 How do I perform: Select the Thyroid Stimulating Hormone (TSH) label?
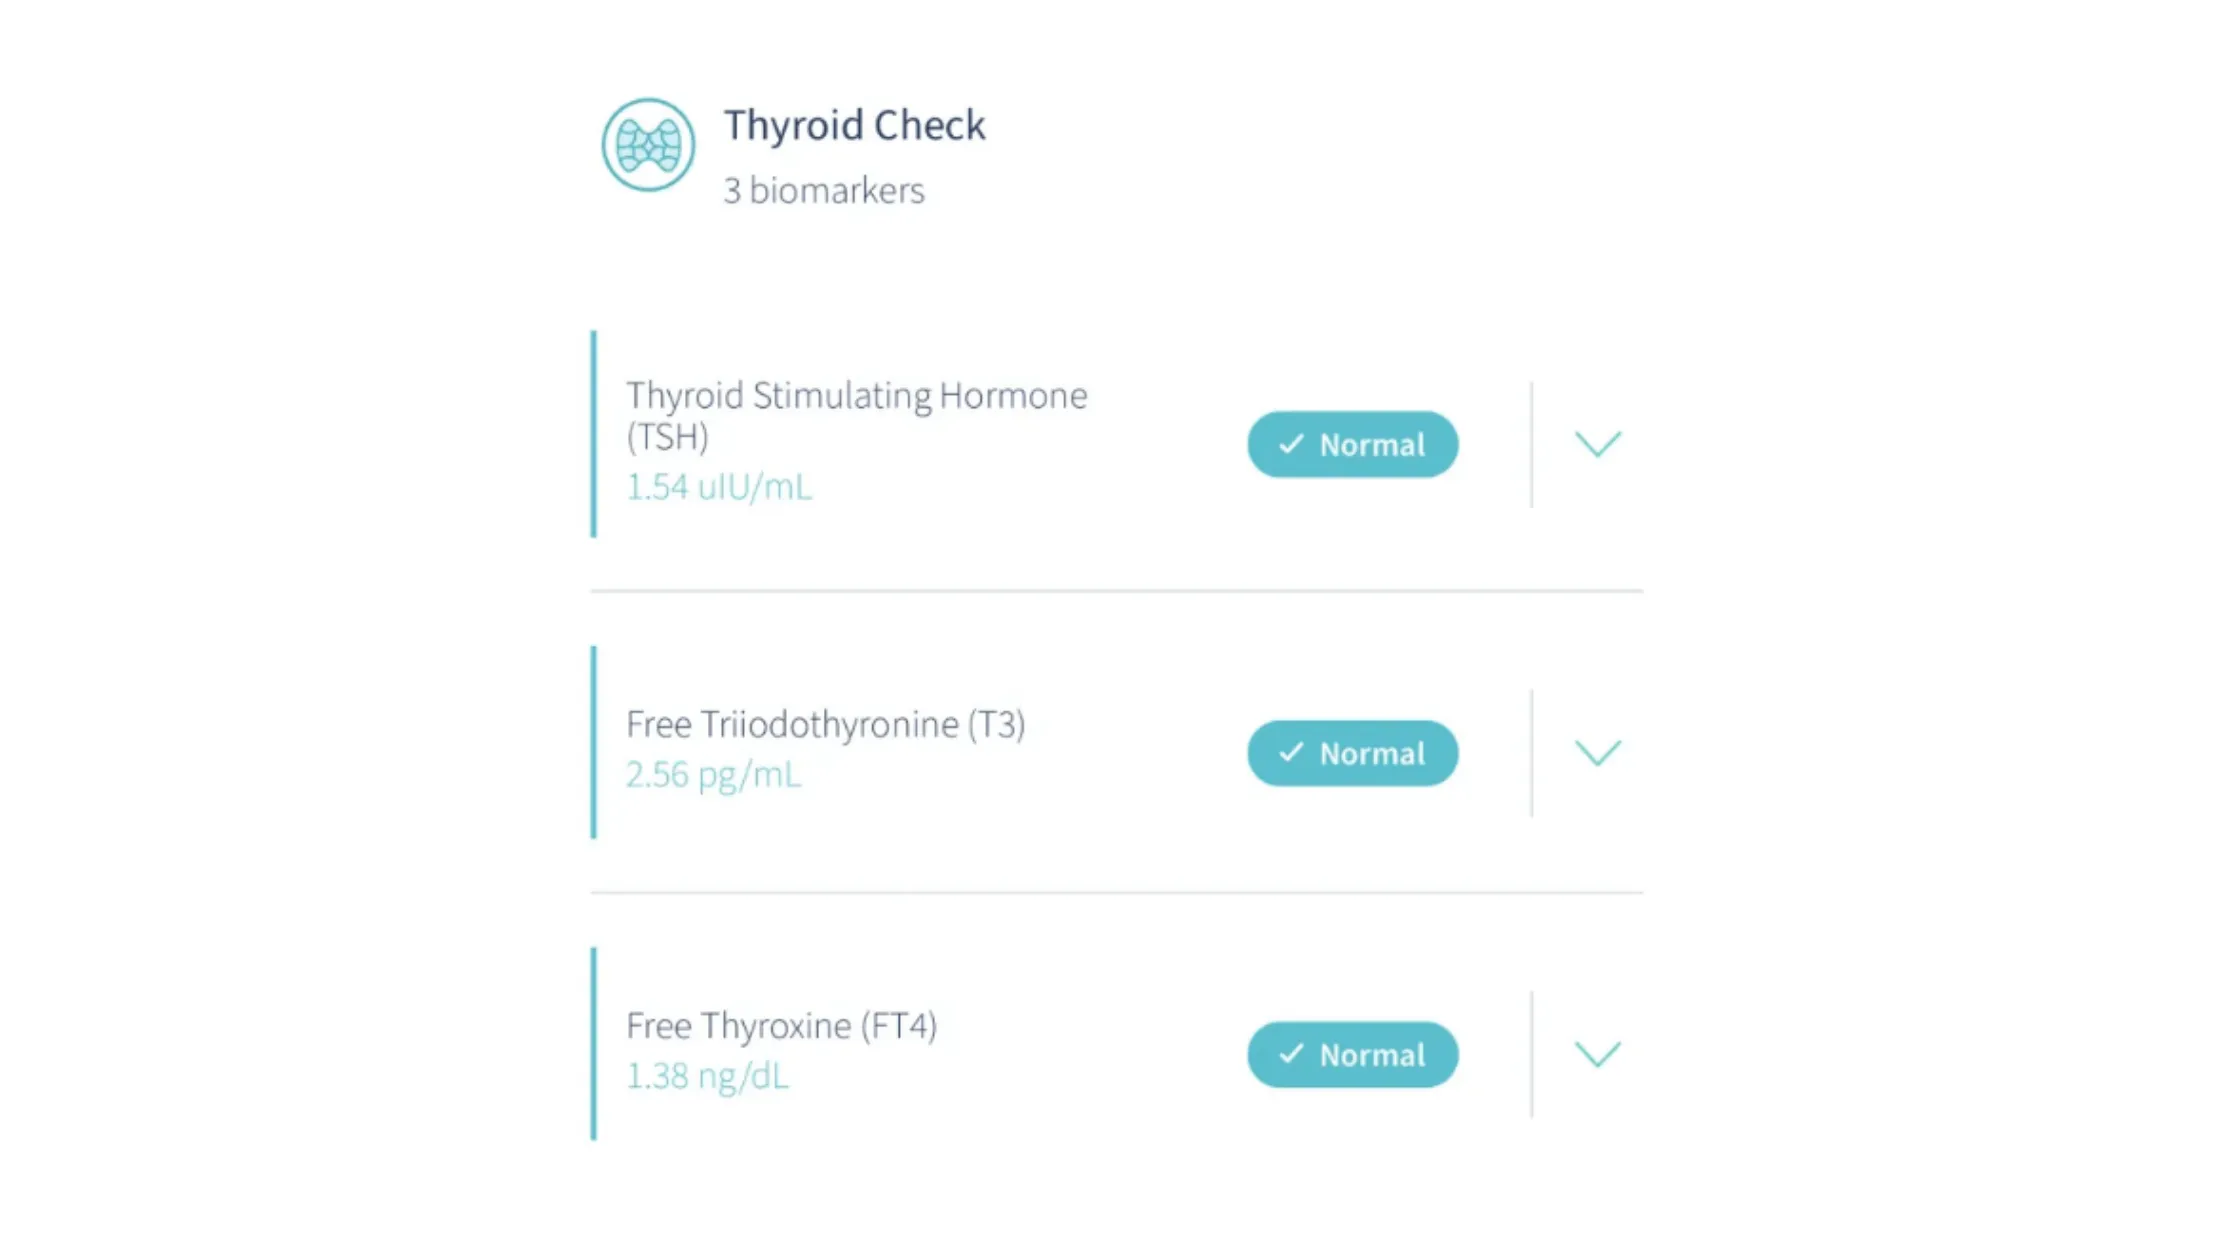tap(856, 416)
